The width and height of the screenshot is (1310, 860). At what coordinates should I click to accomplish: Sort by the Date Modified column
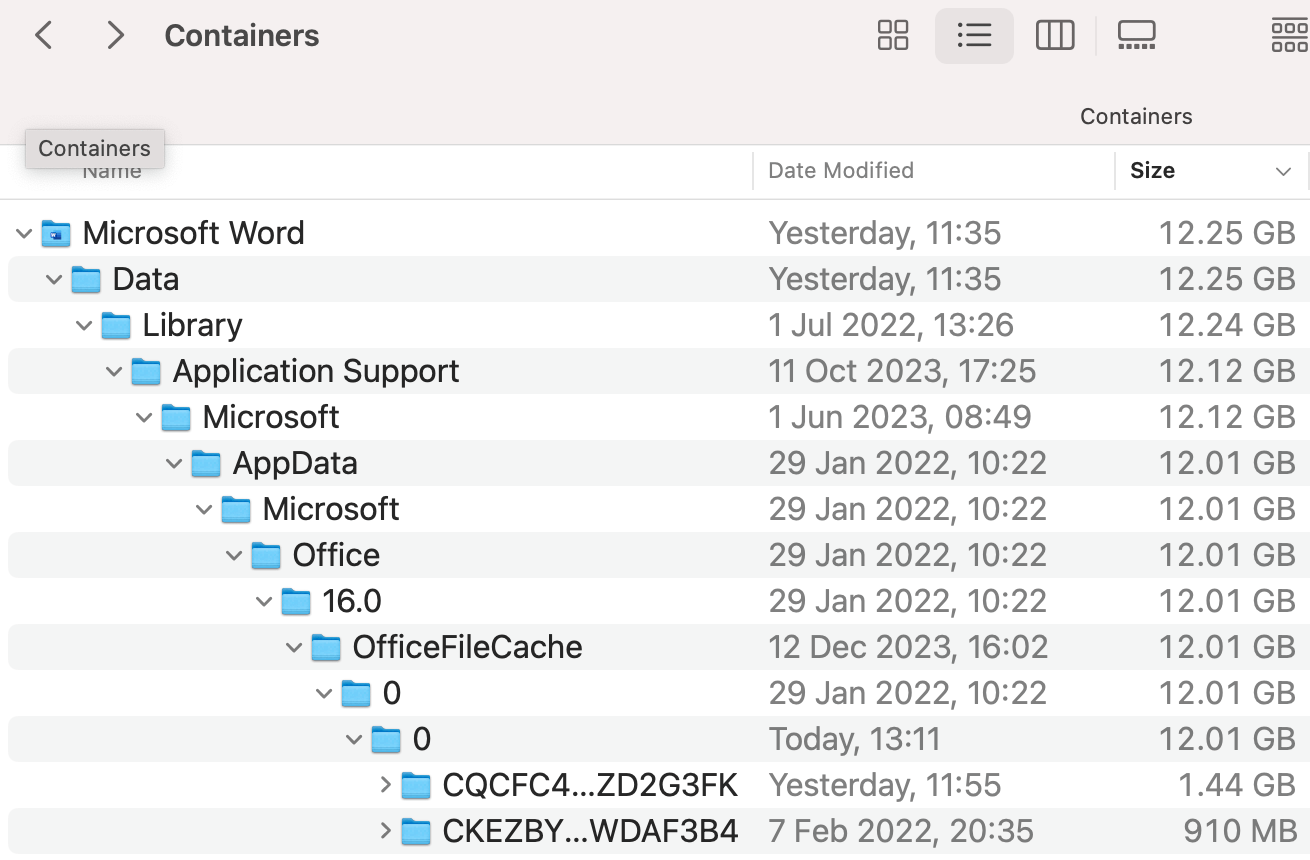[841, 170]
